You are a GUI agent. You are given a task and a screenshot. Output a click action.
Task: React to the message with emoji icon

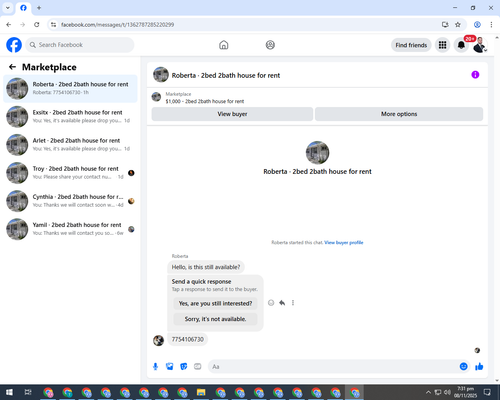[x=271, y=303]
